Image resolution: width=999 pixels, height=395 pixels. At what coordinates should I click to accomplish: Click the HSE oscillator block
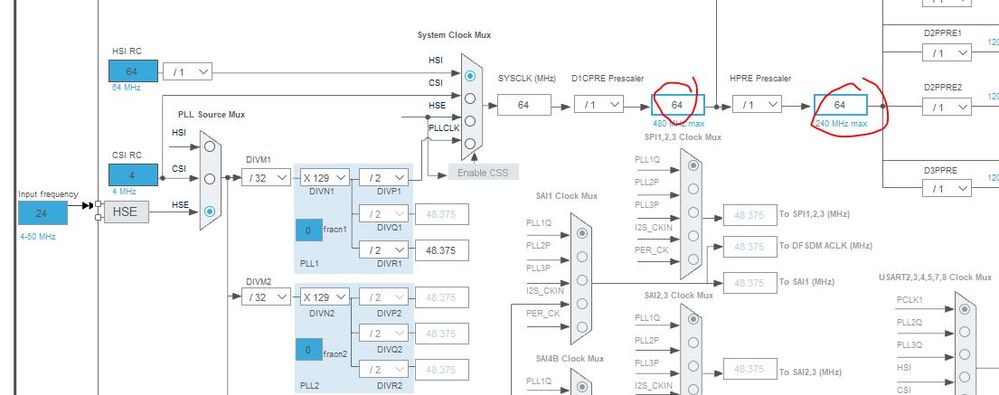pyautogui.click(x=126, y=212)
